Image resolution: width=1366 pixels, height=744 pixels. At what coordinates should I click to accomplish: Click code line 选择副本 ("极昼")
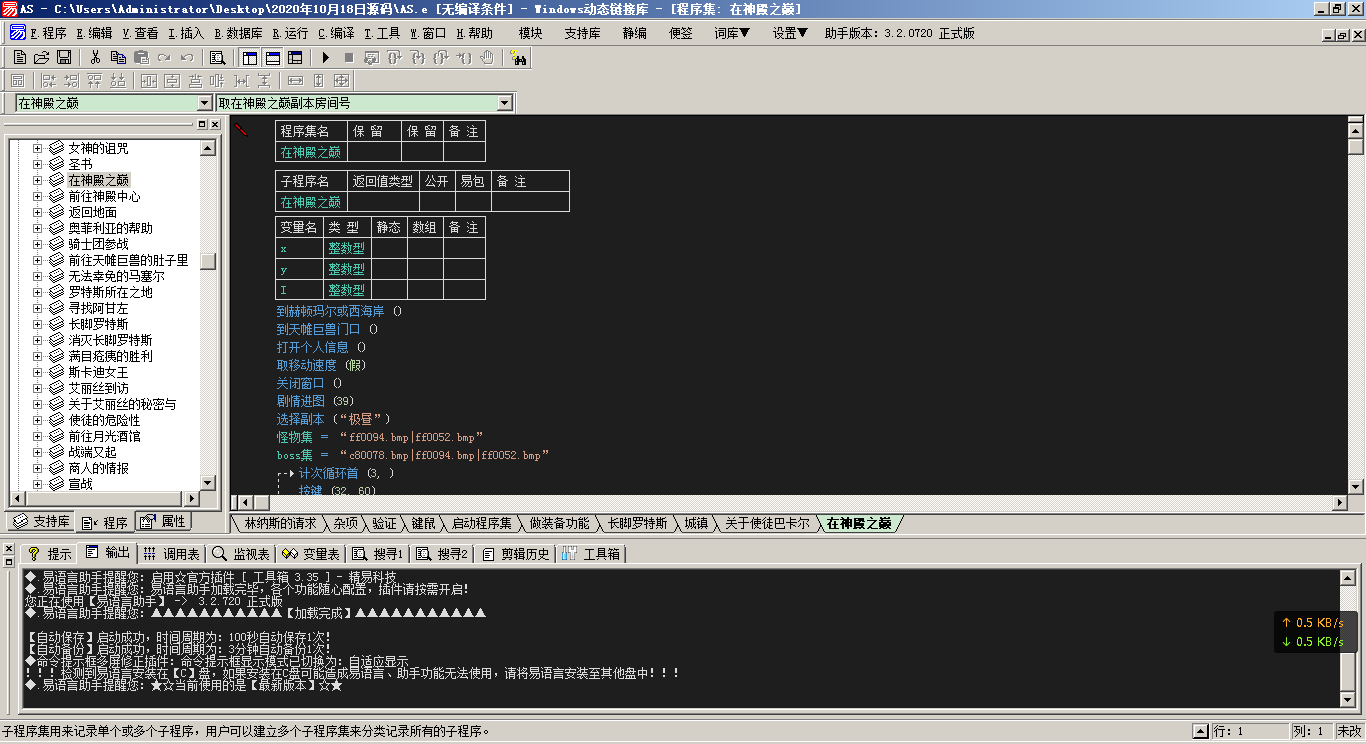pos(333,419)
